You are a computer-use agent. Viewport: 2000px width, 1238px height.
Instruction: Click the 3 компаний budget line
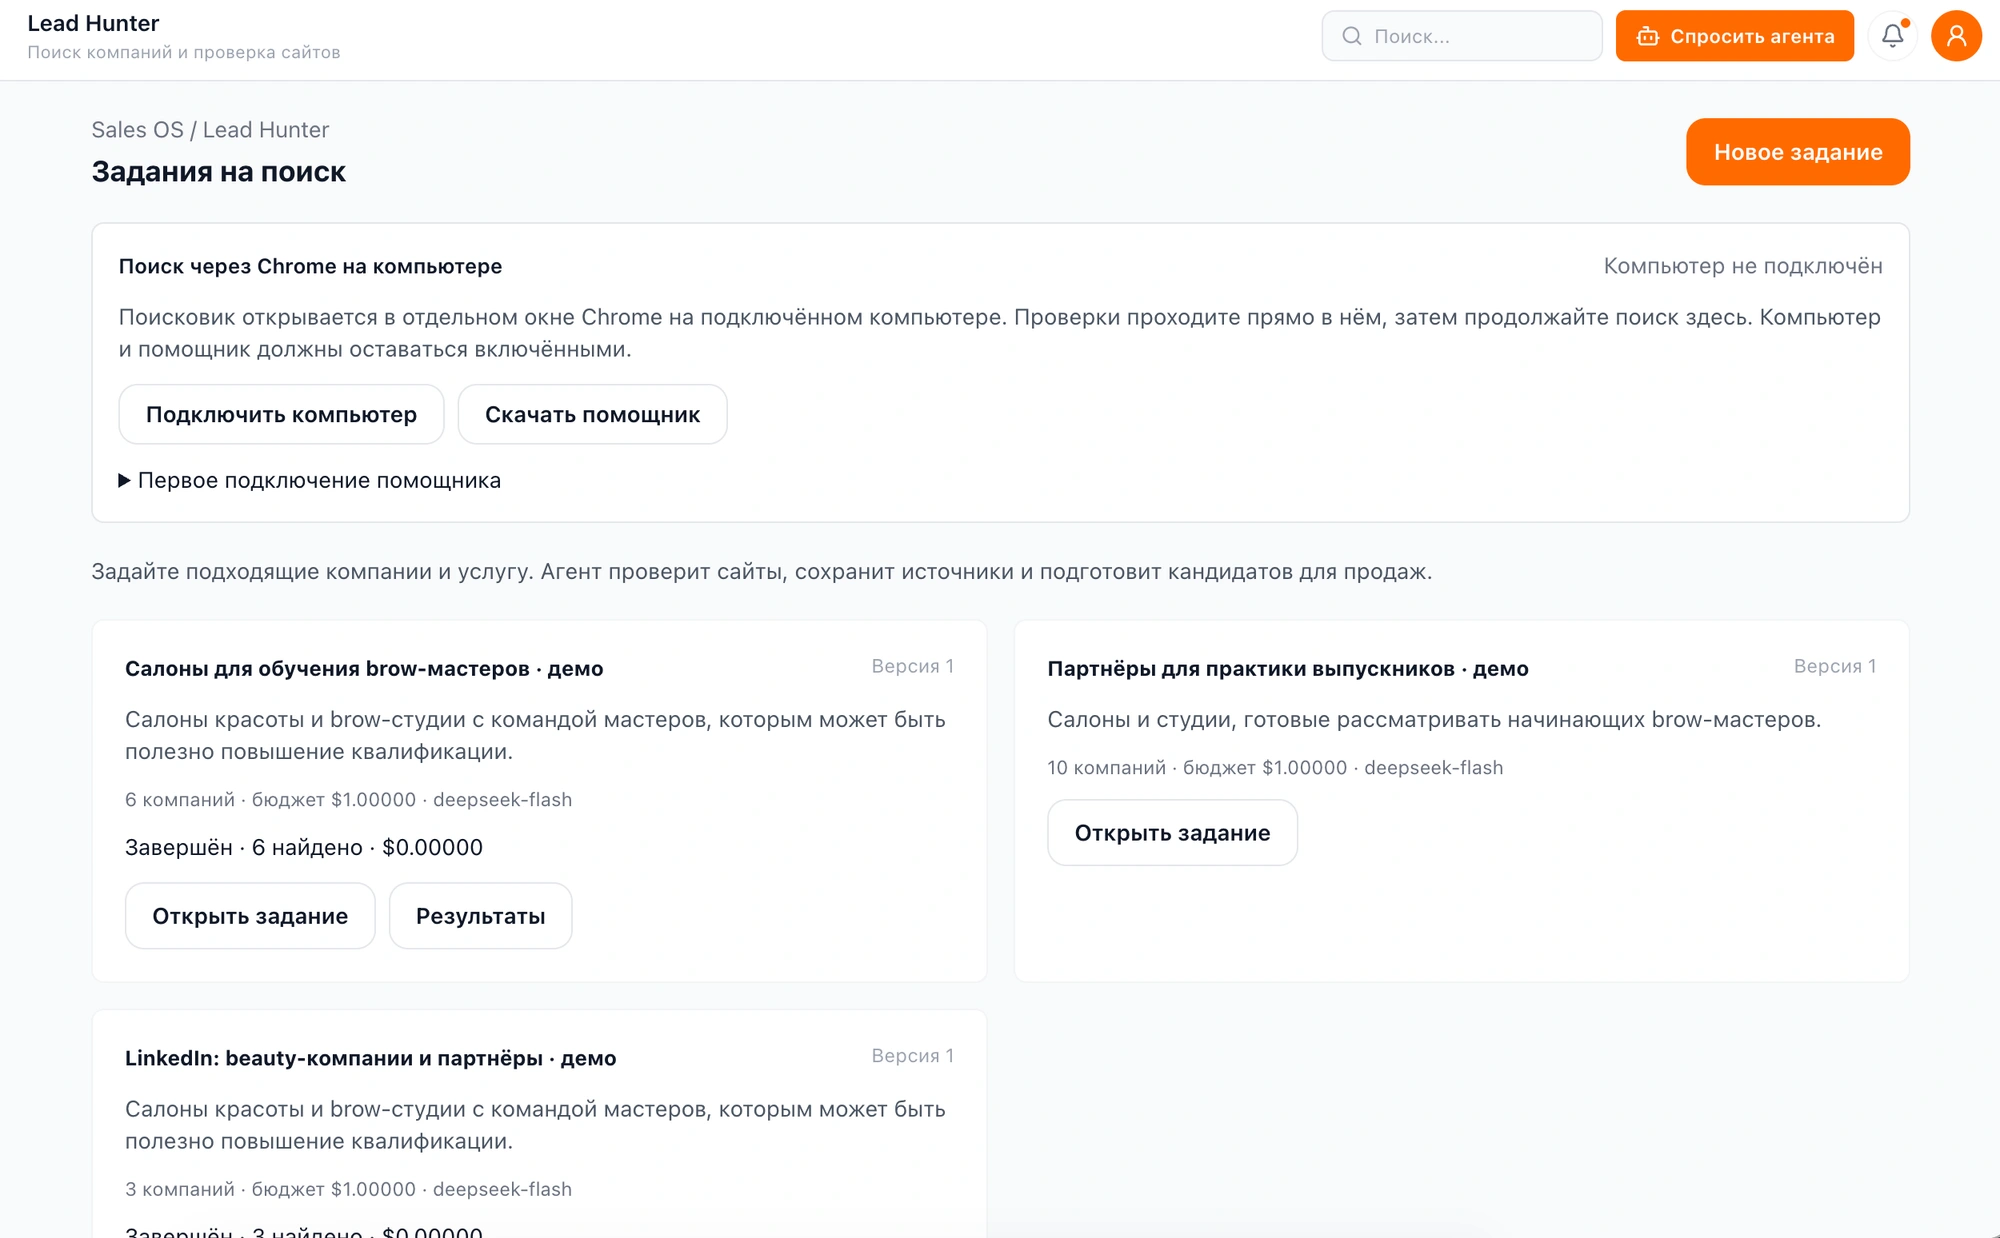click(x=348, y=1189)
